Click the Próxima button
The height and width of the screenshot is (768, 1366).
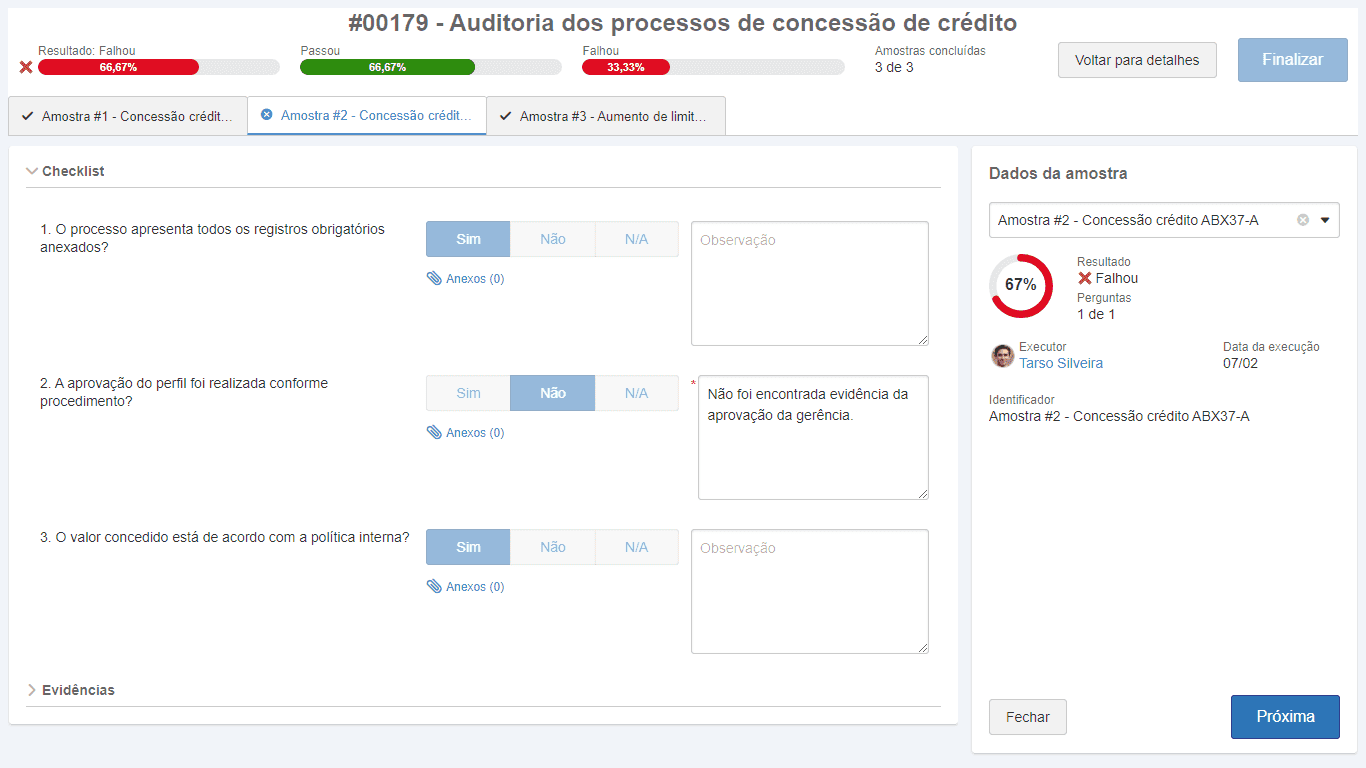tap(1285, 717)
